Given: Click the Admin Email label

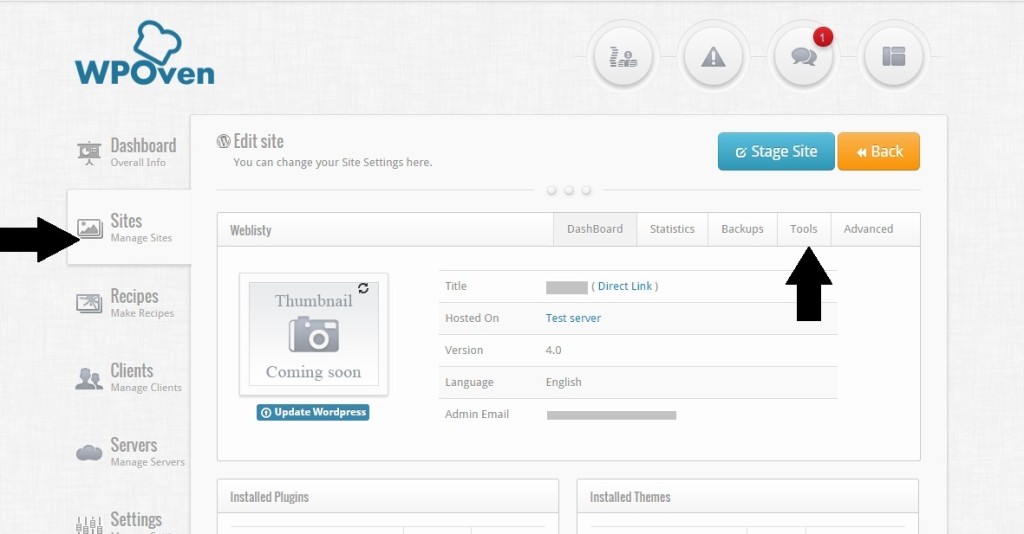Looking at the screenshot, I should point(477,414).
